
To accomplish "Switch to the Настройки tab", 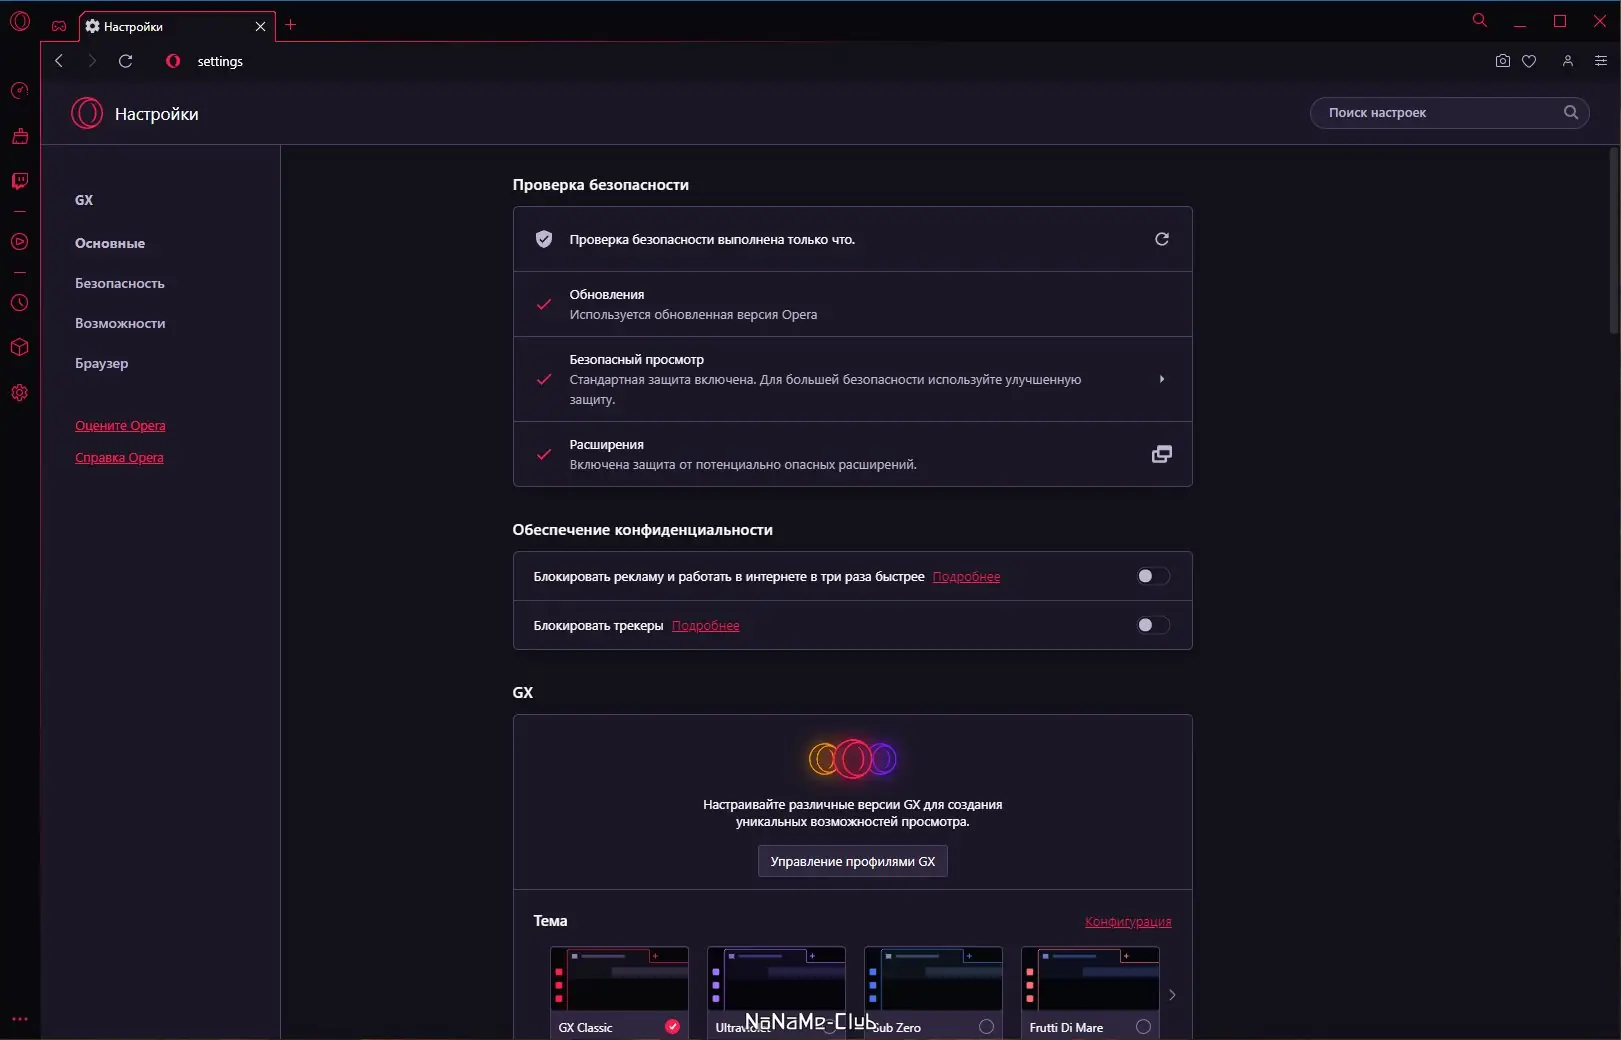I will pos(177,26).
